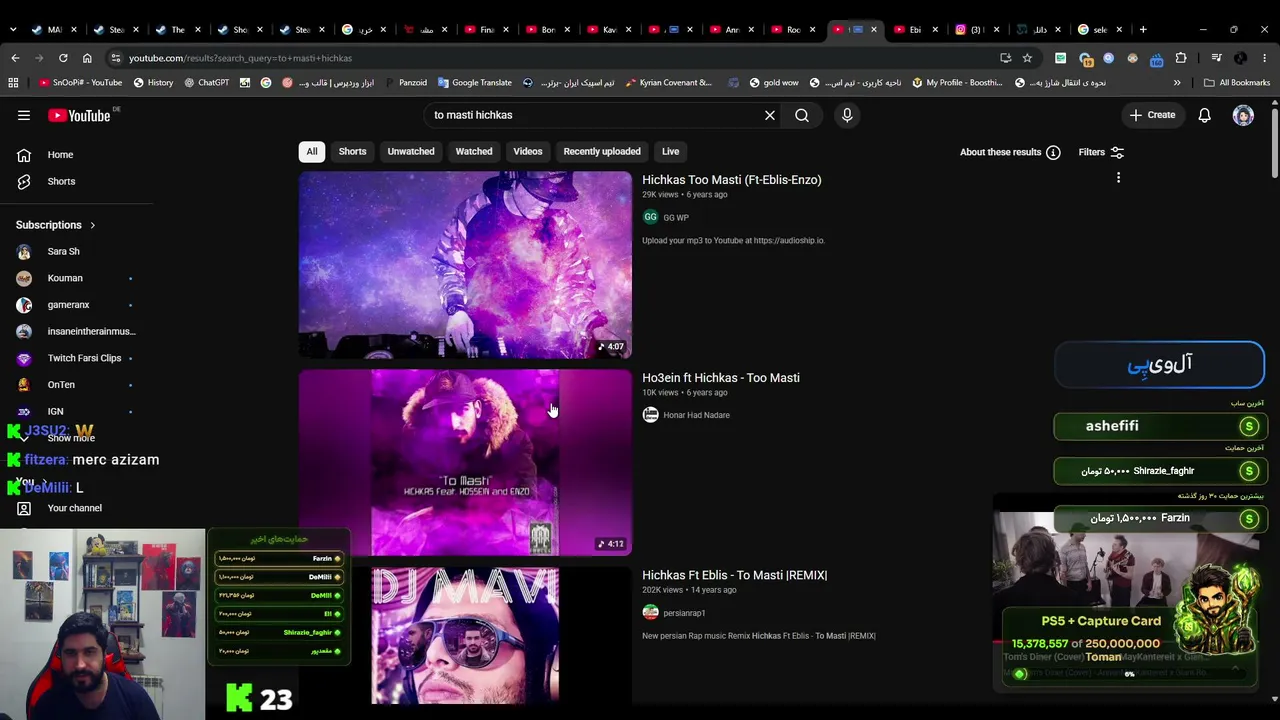Click the Create button
This screenshot has height=720, width=1280.
[1152, 115]
